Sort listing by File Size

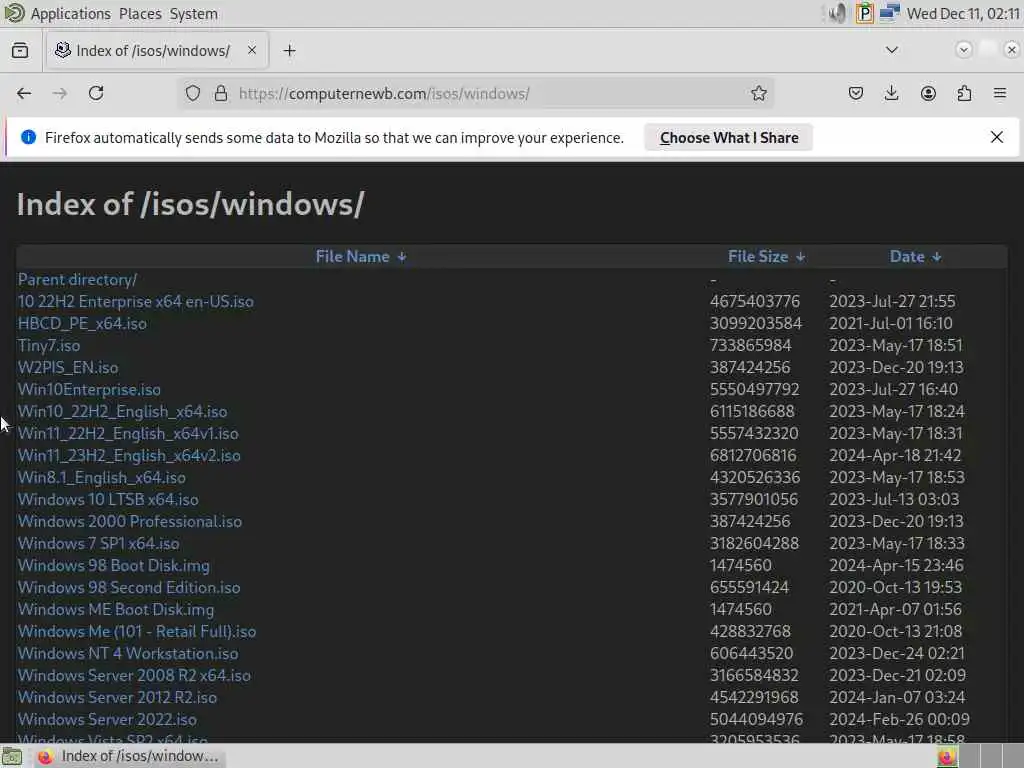[767, 257]
